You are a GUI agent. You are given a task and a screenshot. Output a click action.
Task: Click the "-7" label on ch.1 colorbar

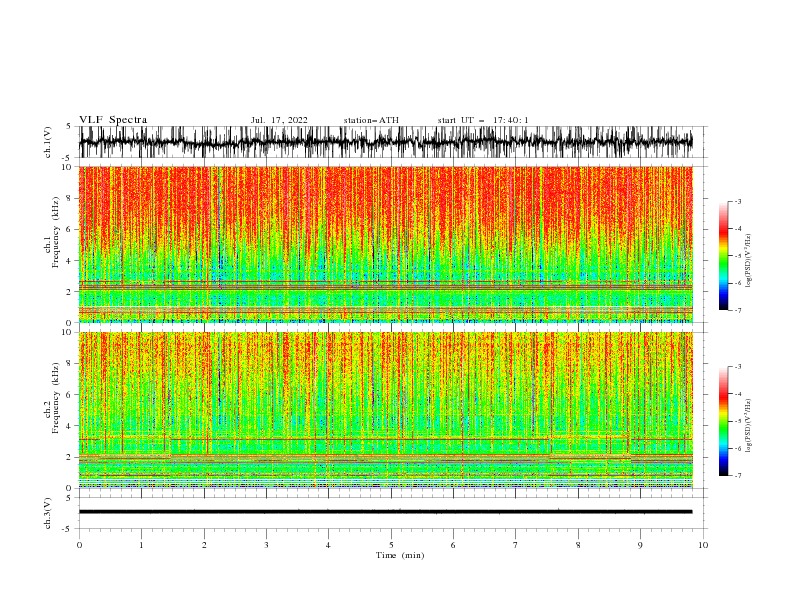[x=737, y=310]
